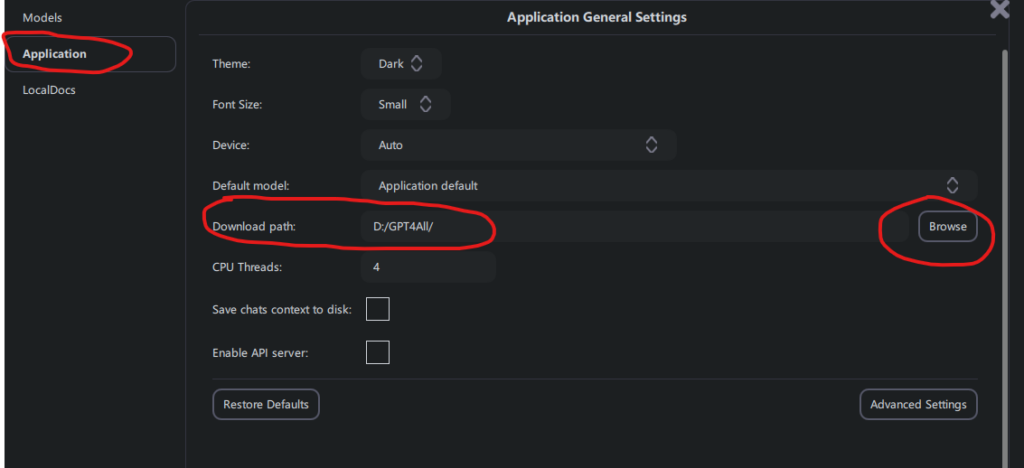Viewport: 1024px width, 468px height.
Task: Click the Theme dropdown's up-down arrow icon
Action: 417,64
